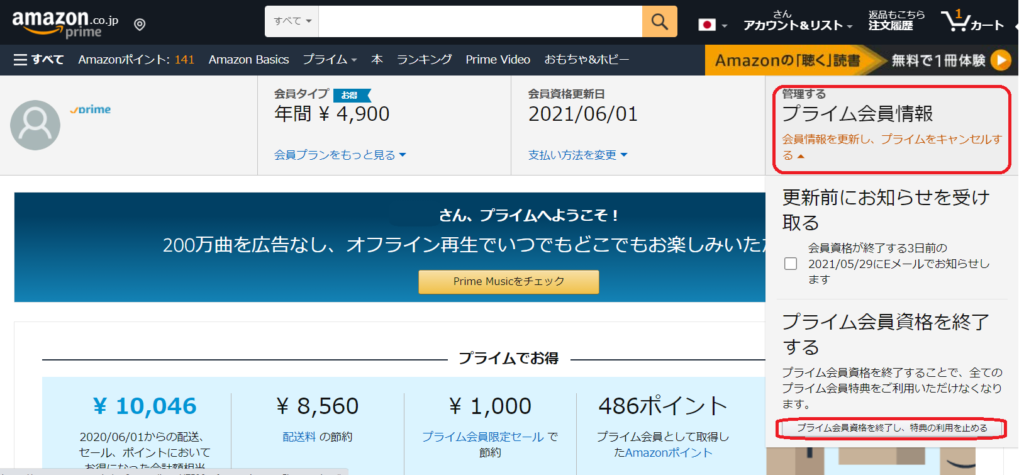Click the プライムでお得 section heading

click(x=508, y=359)
